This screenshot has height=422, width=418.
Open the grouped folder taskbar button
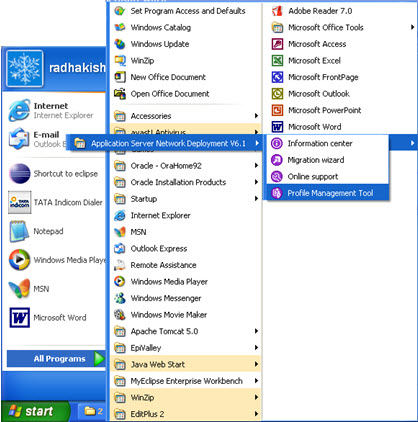click(x=93, y=411)
